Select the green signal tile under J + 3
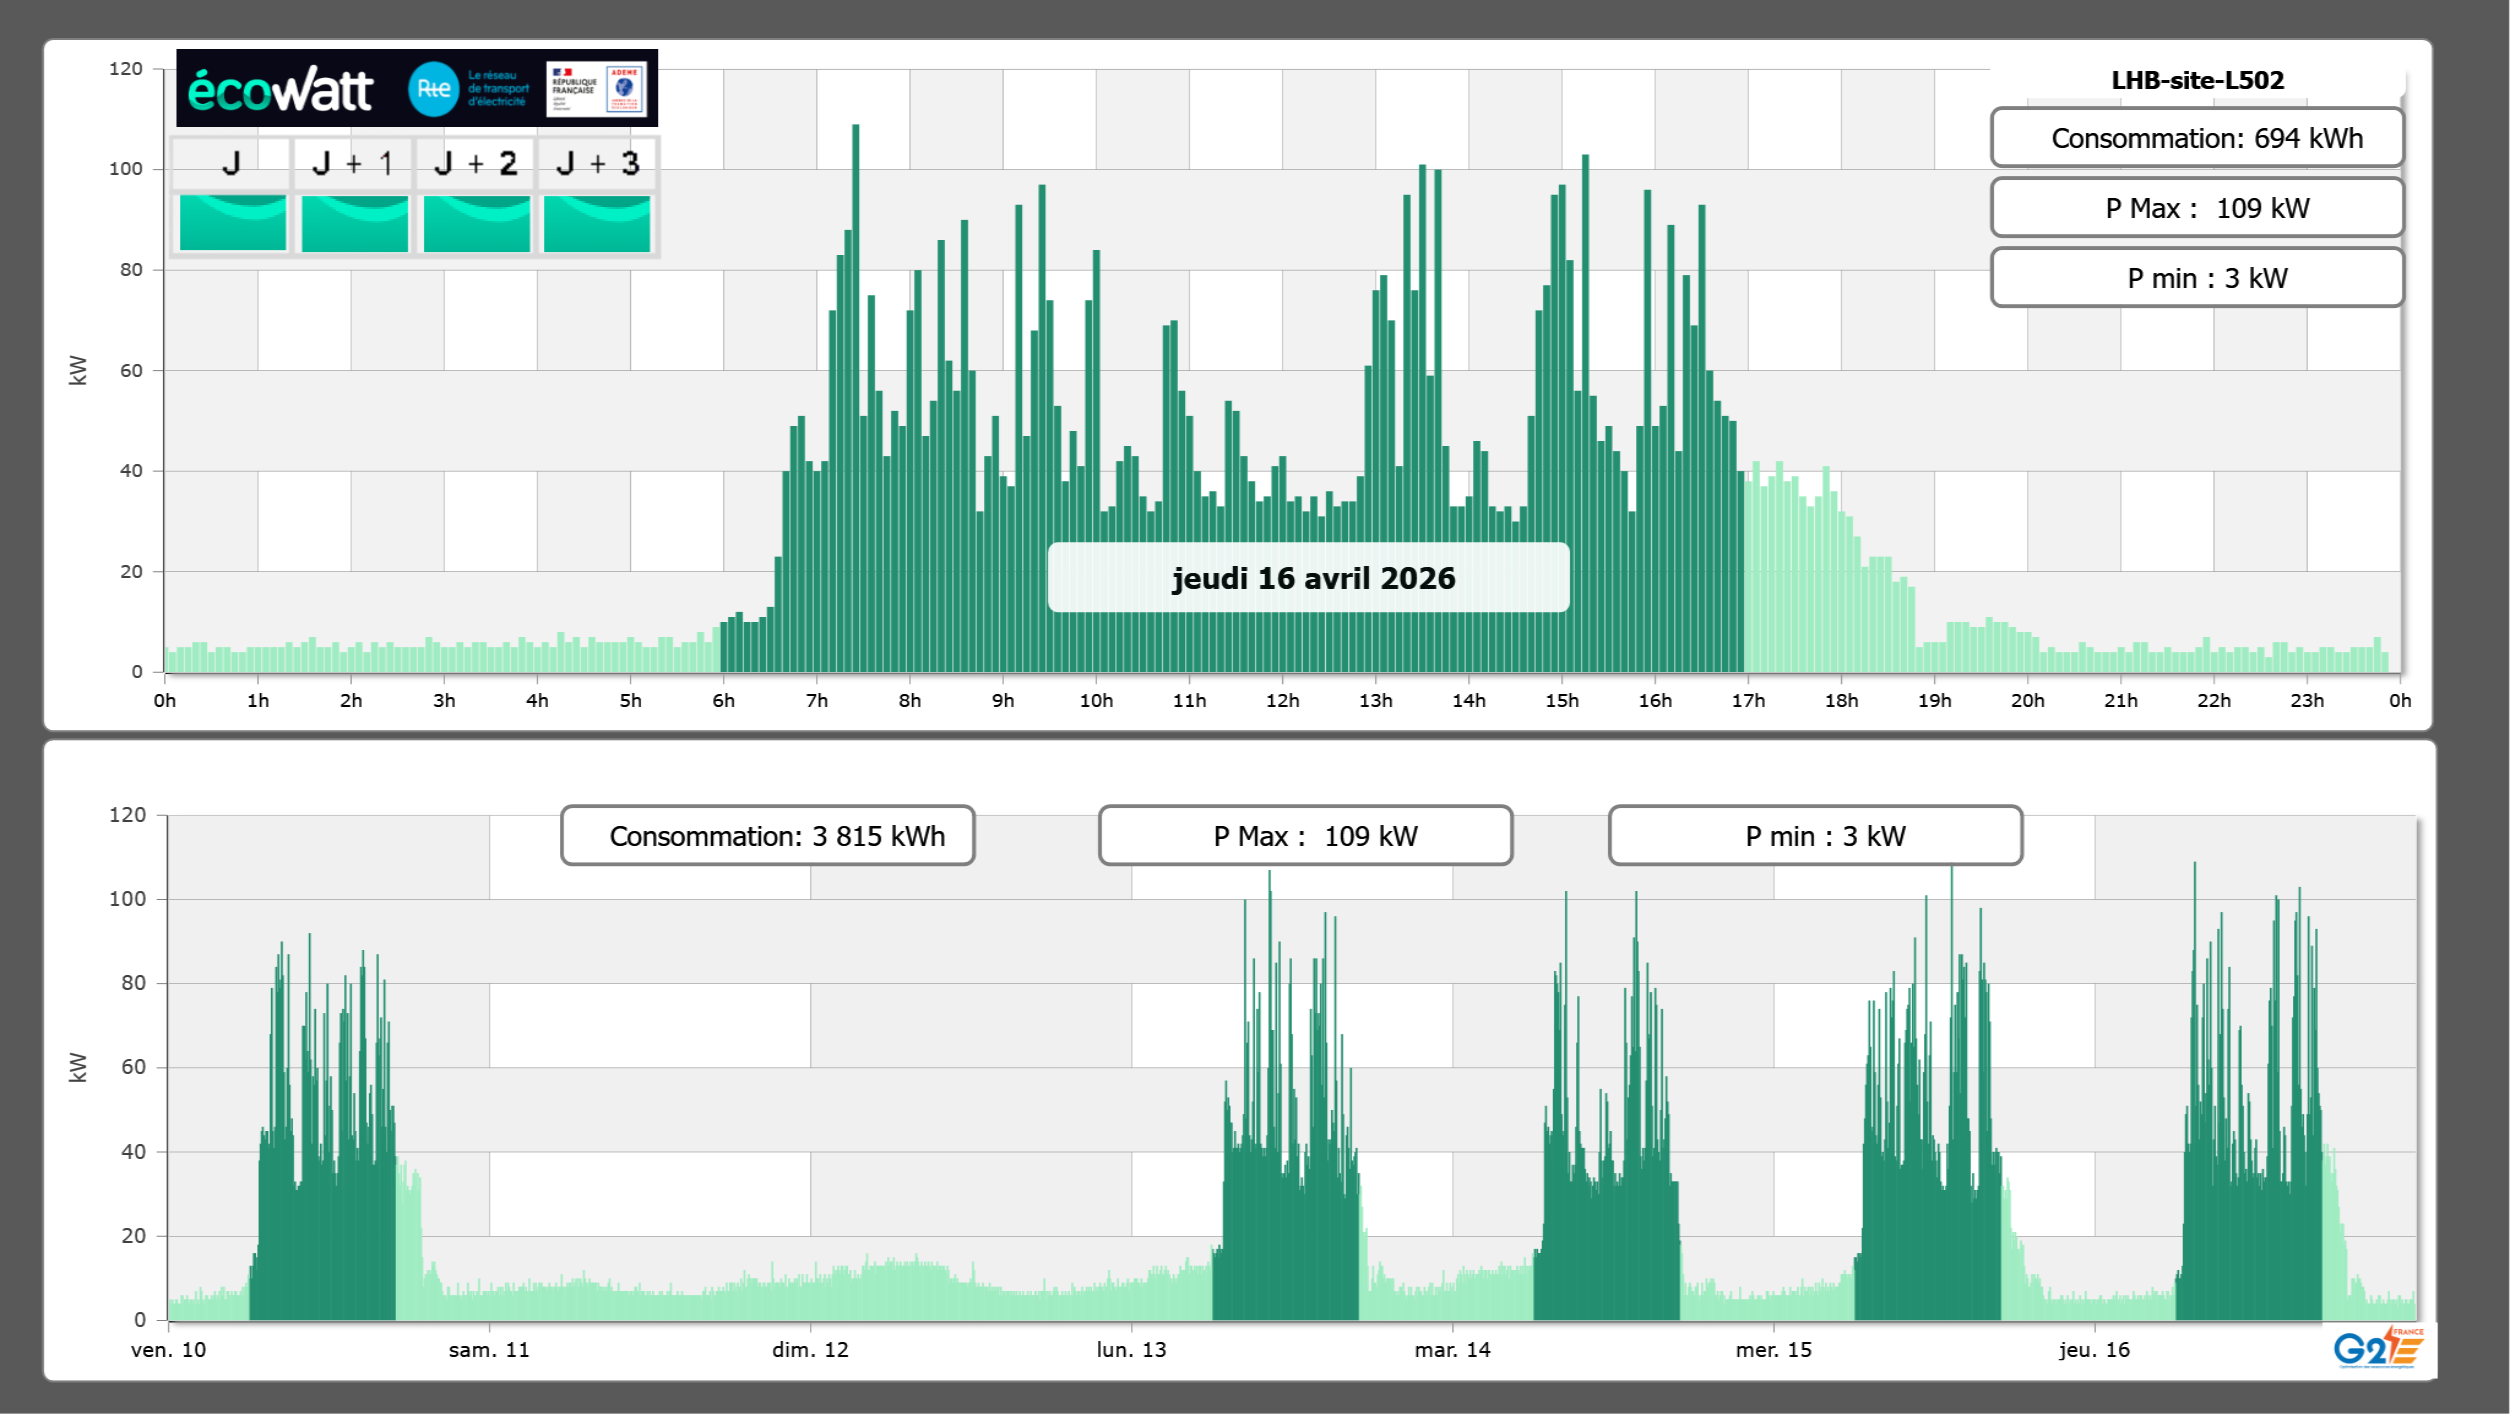Viewport: 2511px width, 1415px height. click(x=597, y=222)
